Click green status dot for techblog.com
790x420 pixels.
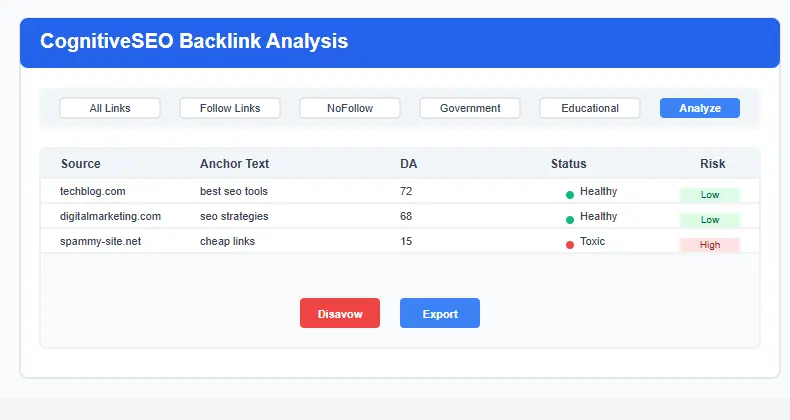pyautogui.click(x=570, y=195)
